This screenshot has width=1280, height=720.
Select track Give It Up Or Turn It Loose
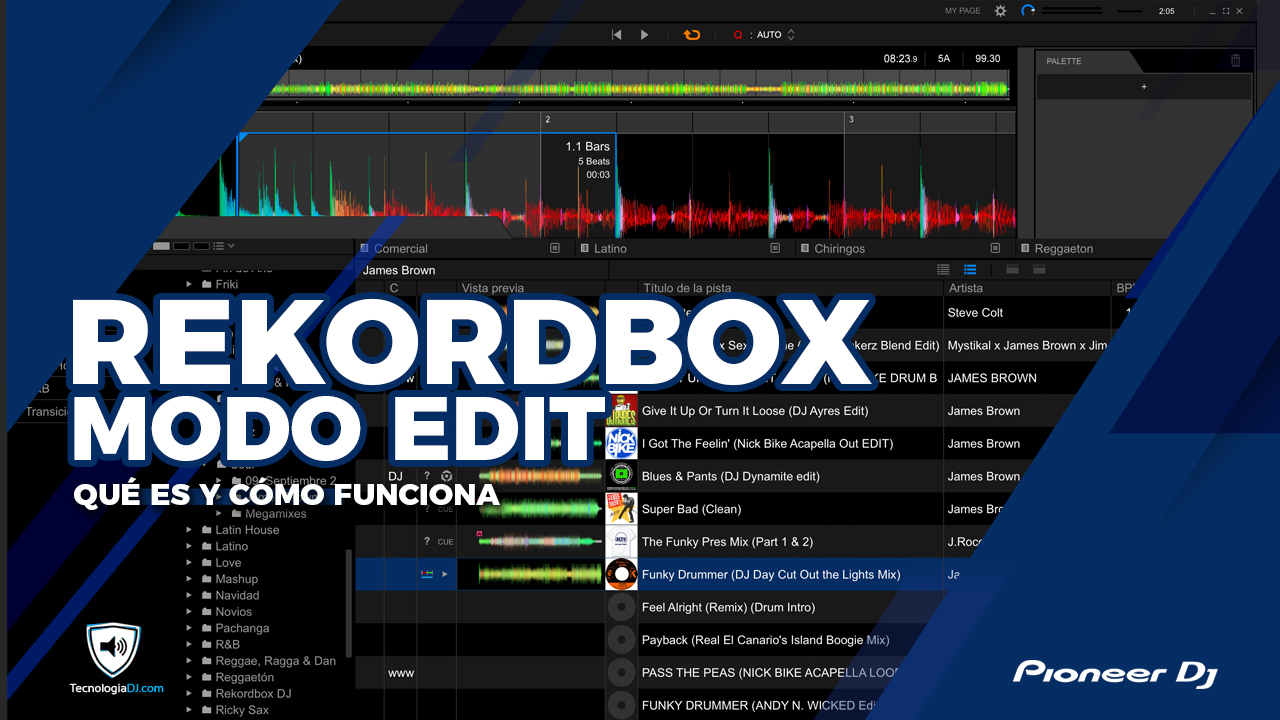pos(755,411)
